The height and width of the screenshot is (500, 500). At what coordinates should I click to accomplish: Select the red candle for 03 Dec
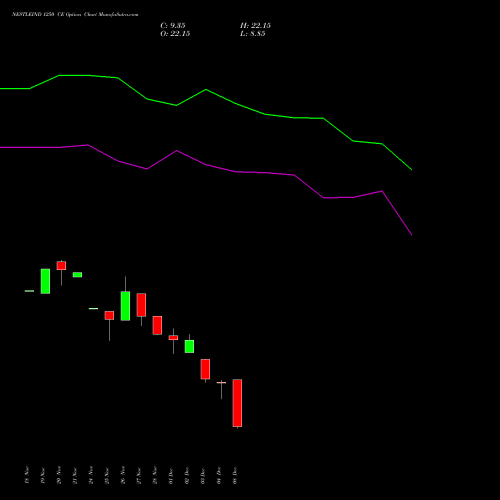click(205, 369)
